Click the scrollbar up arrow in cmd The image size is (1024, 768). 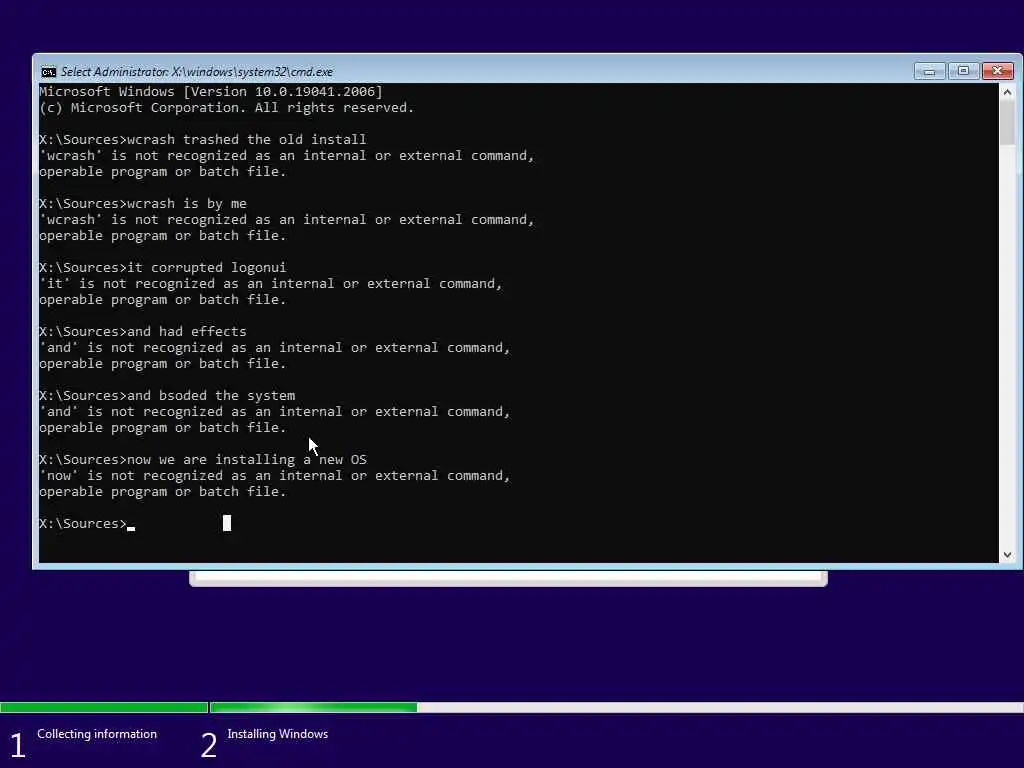pos(1007,92)
